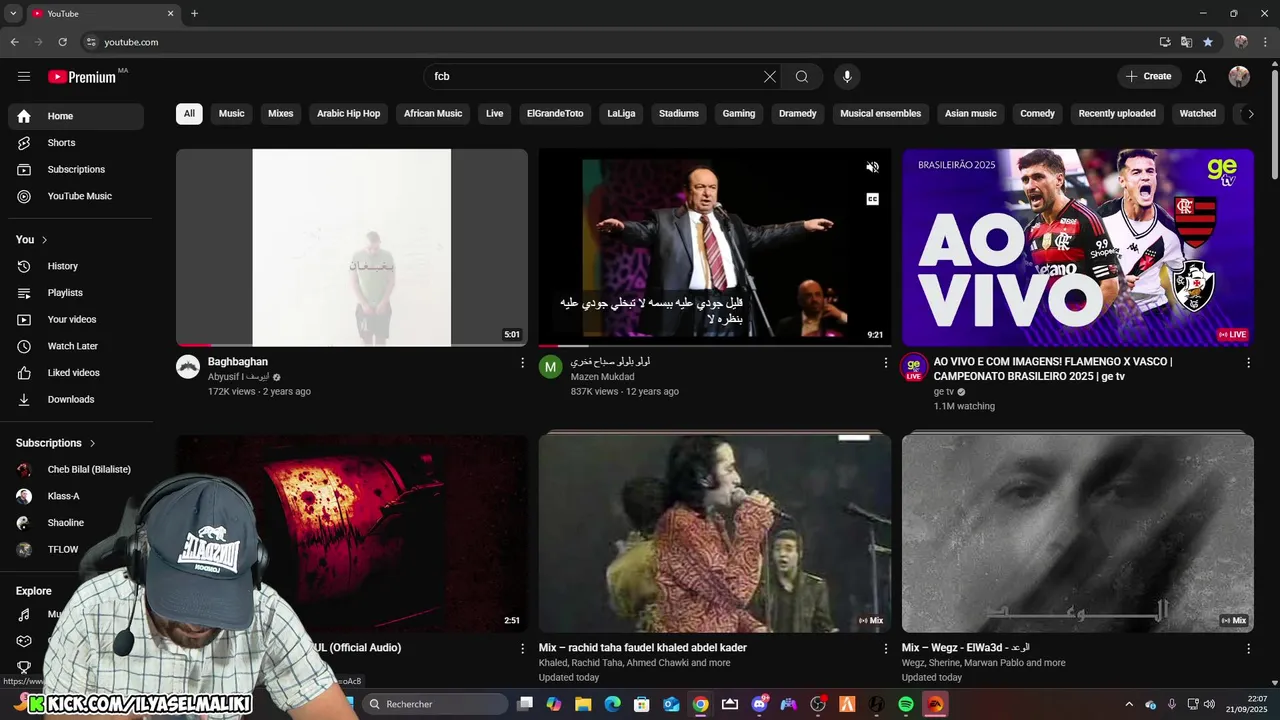The image size is (1280, 720).
Task: Click the YouTube Premium logo
Action: (x=82, y=77)
